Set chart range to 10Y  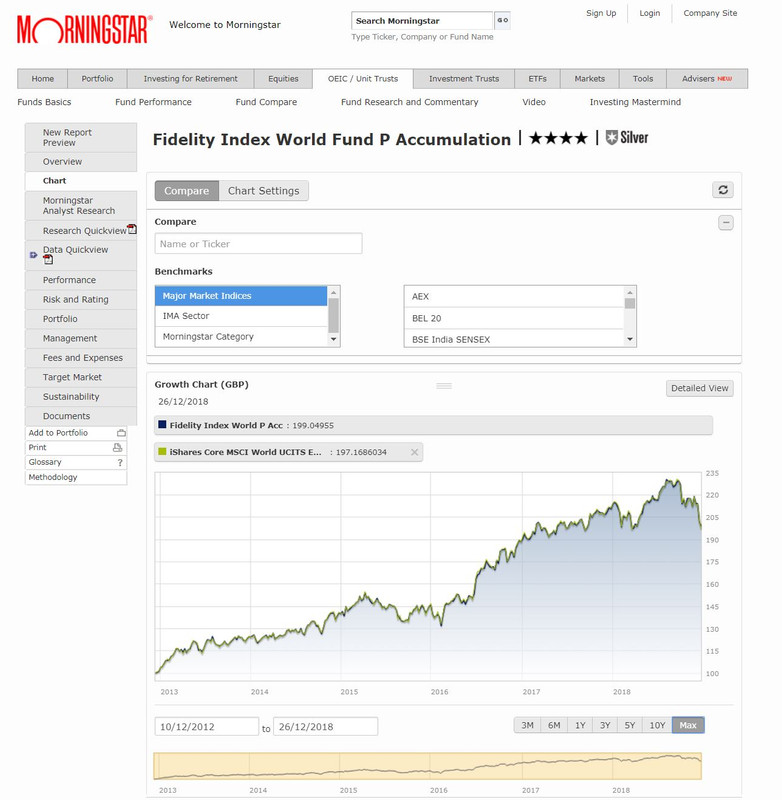coord(658,725)
